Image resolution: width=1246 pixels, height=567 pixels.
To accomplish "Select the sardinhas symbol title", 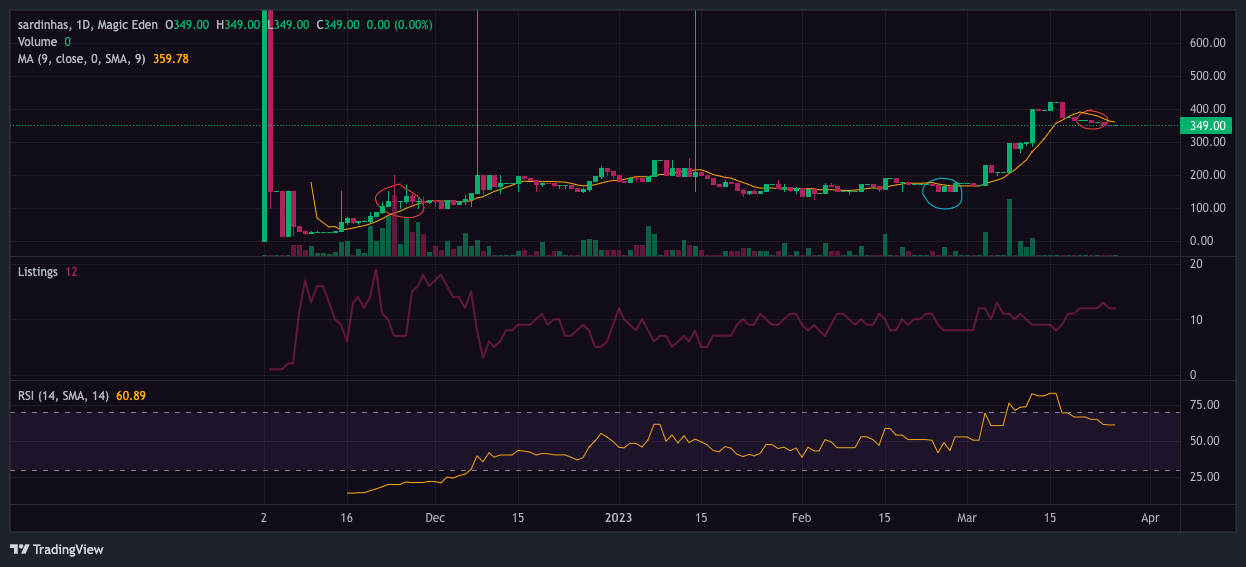I will click(88, 24).
